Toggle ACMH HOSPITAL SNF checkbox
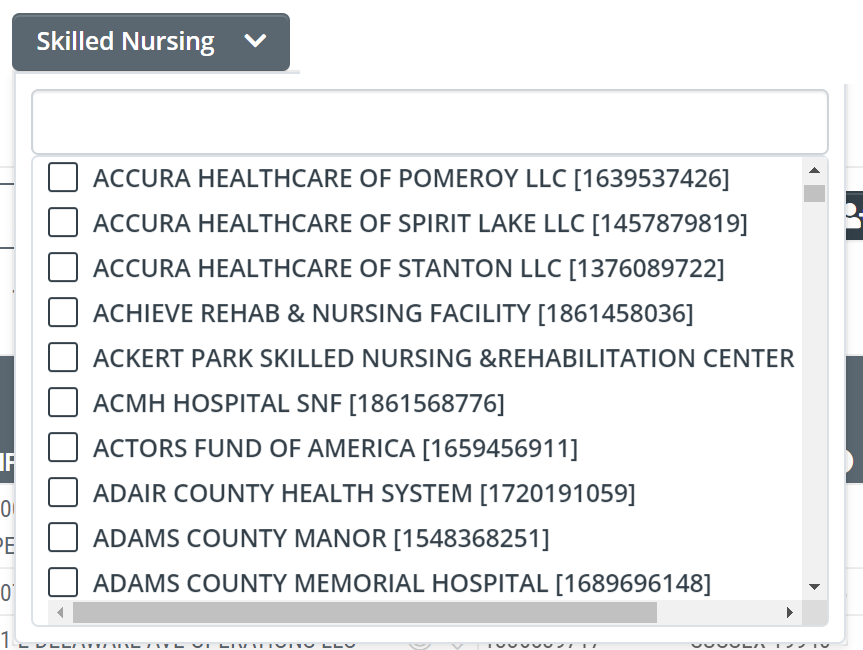The height and width of the screenshot is (650, 863). (x=63, y=402)
